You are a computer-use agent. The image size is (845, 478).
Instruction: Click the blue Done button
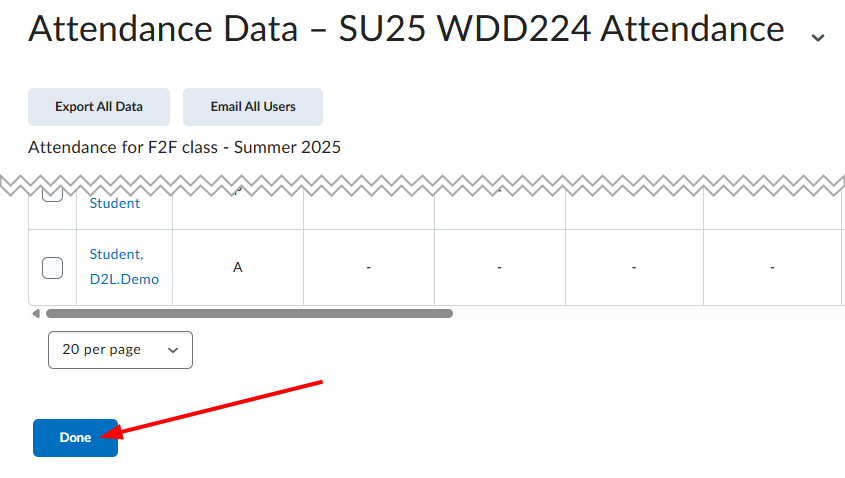tap(75, 438)
